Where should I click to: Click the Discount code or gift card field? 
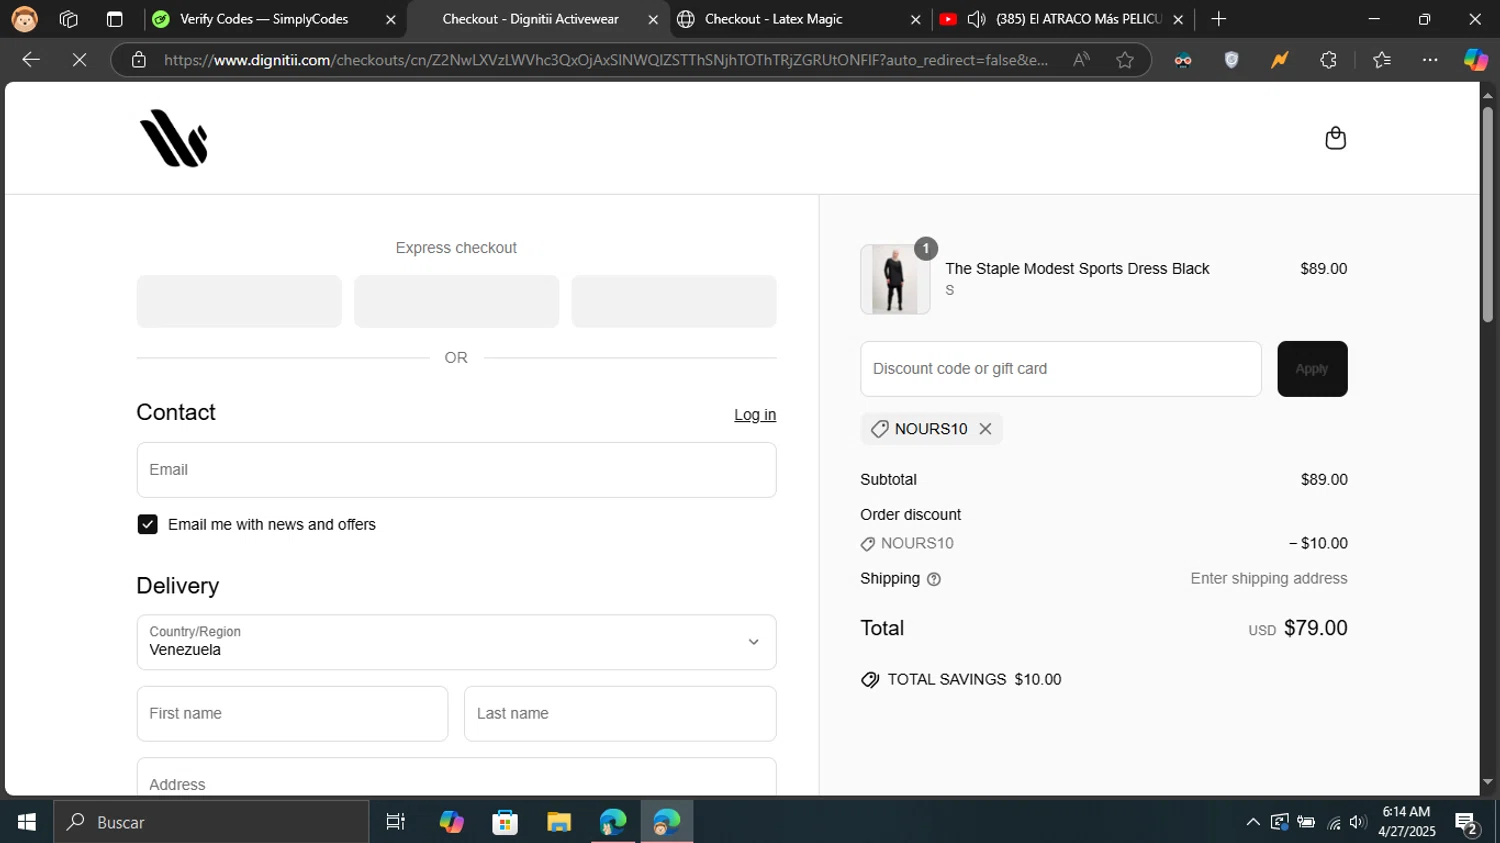tap(1061, 369)
